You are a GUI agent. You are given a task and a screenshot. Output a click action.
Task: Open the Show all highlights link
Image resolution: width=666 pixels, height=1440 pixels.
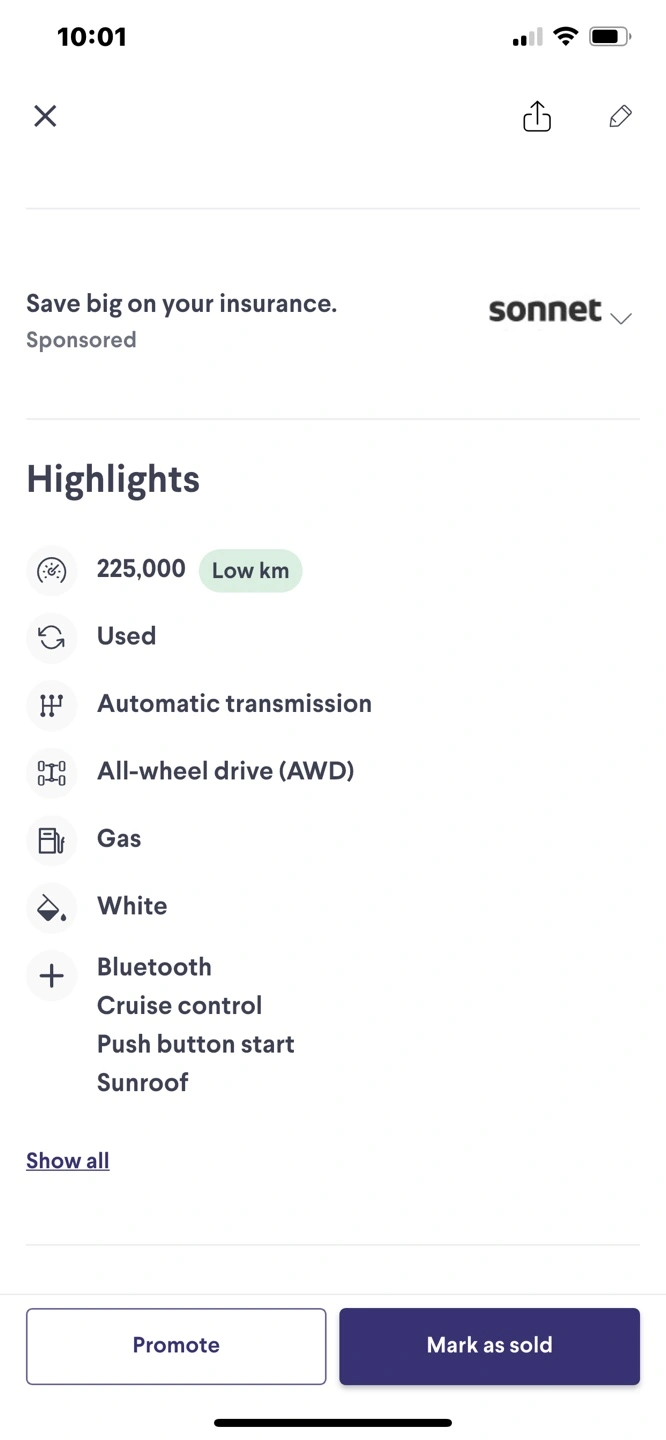(x=68, y=1161)
